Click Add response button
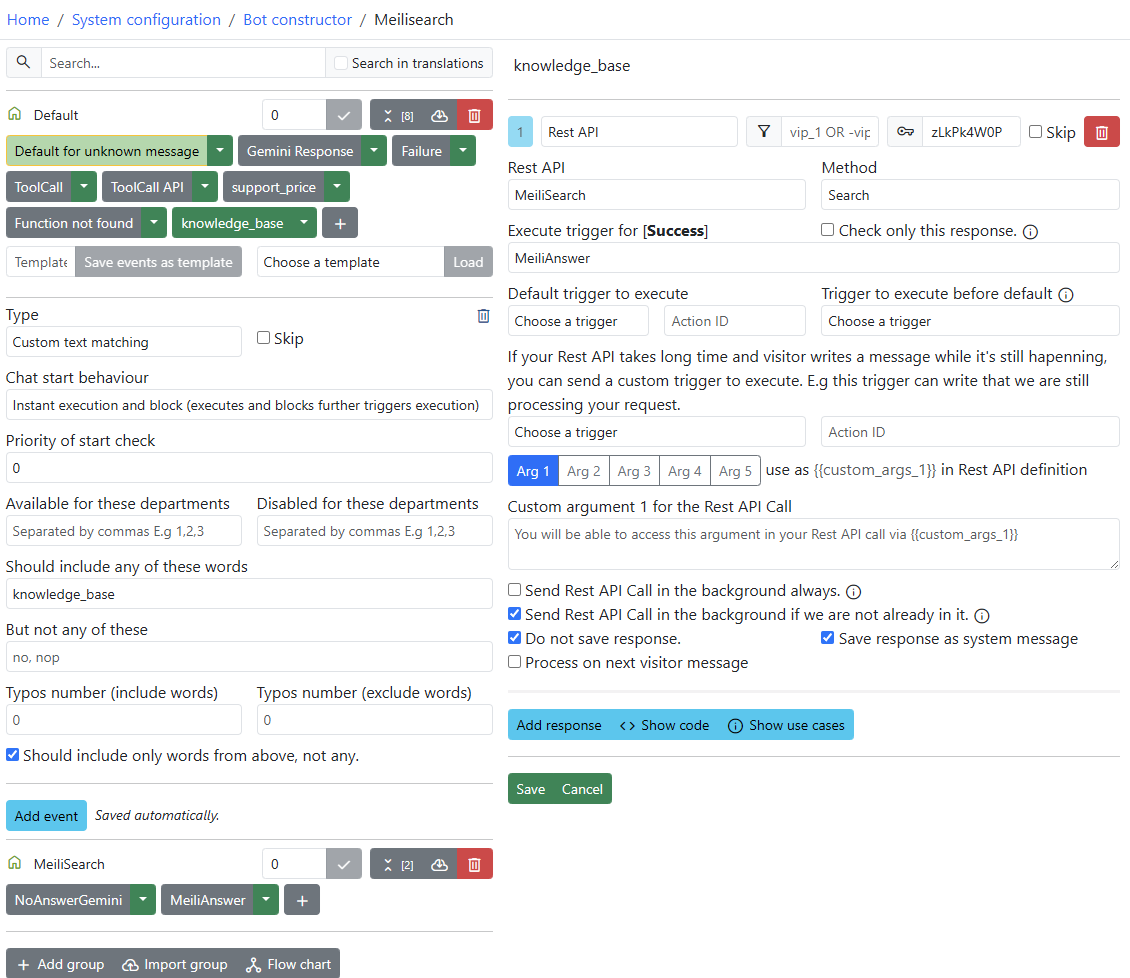 pyautogui.click(x=559, y=726)
